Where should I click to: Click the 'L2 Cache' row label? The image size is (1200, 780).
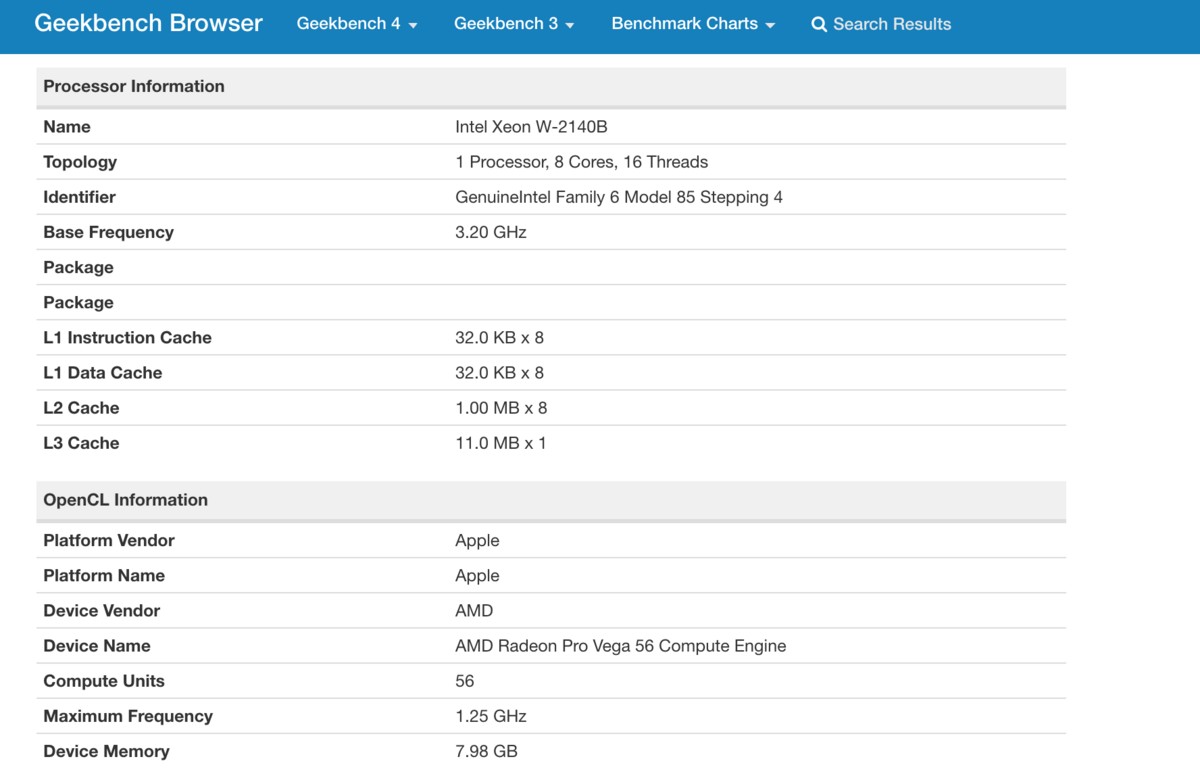(81, 408)
